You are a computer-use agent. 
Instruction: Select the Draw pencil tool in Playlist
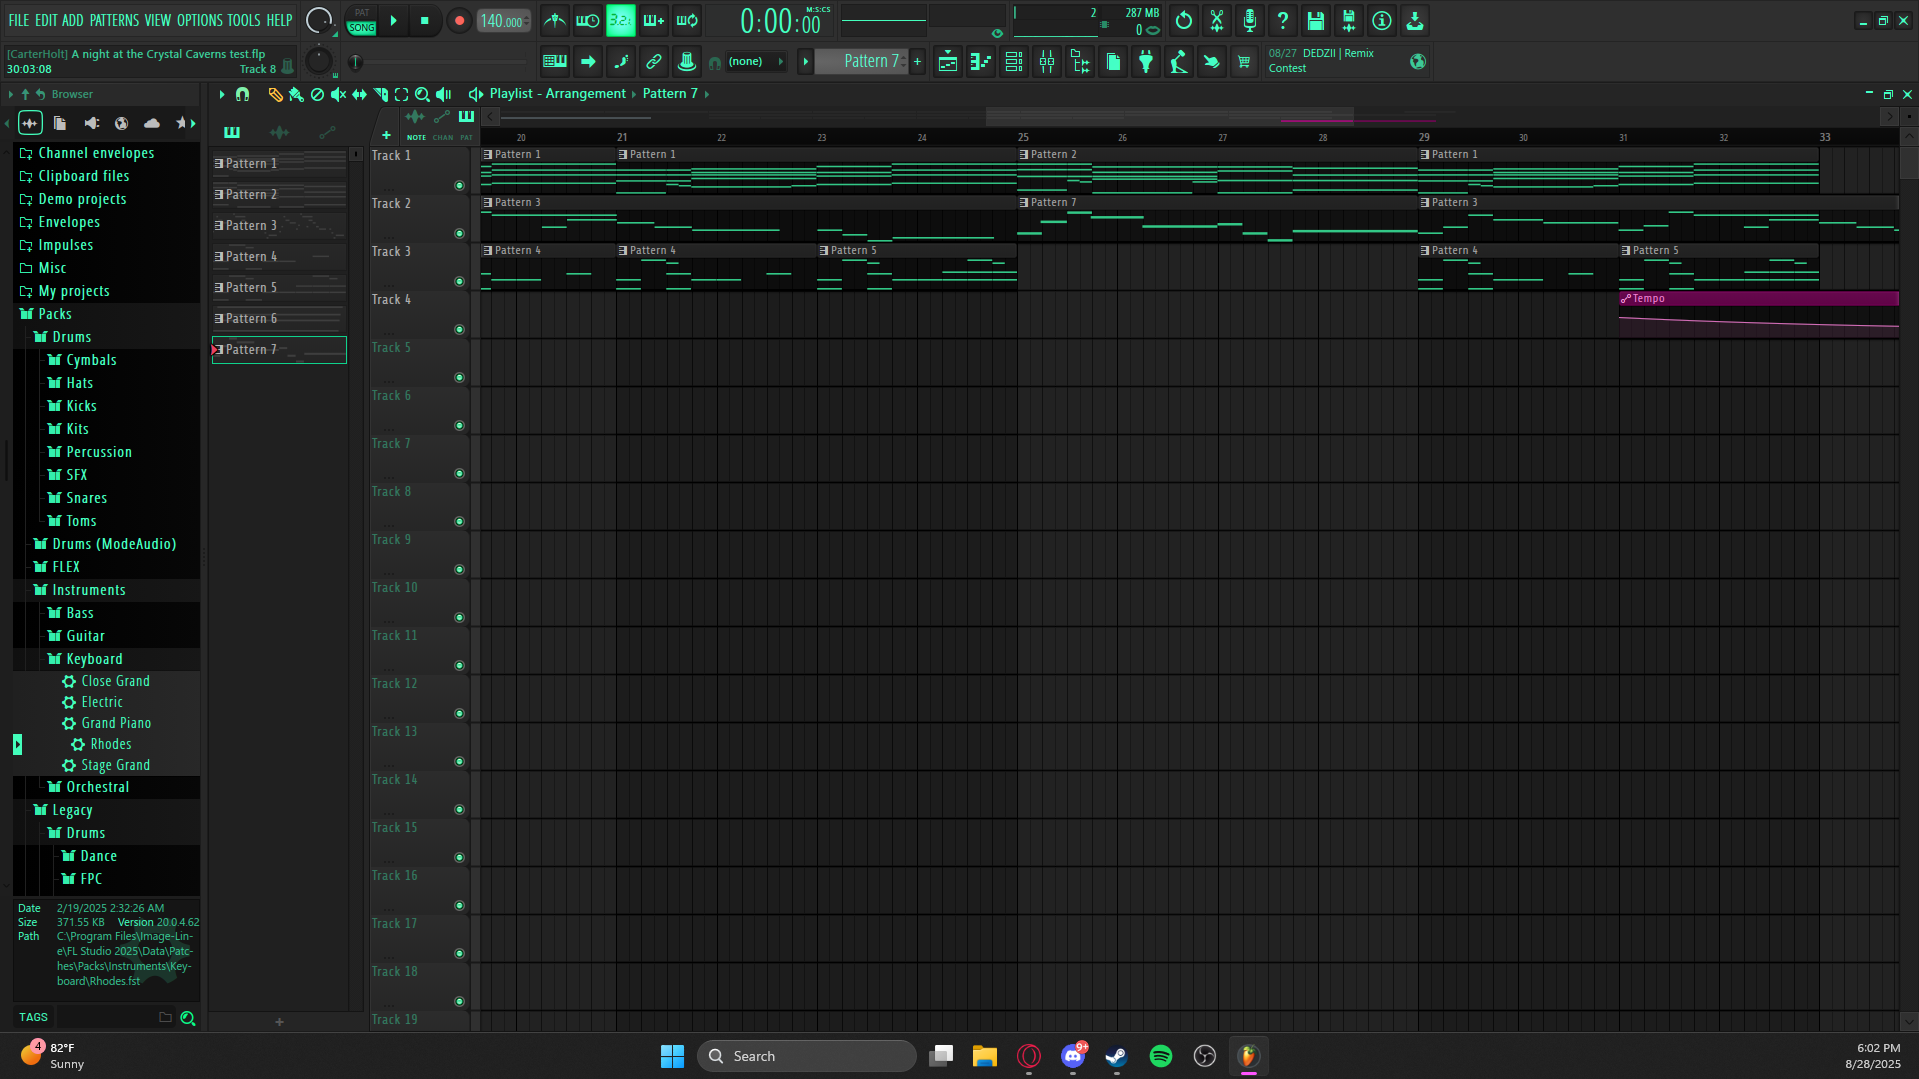tap(275, 94)
